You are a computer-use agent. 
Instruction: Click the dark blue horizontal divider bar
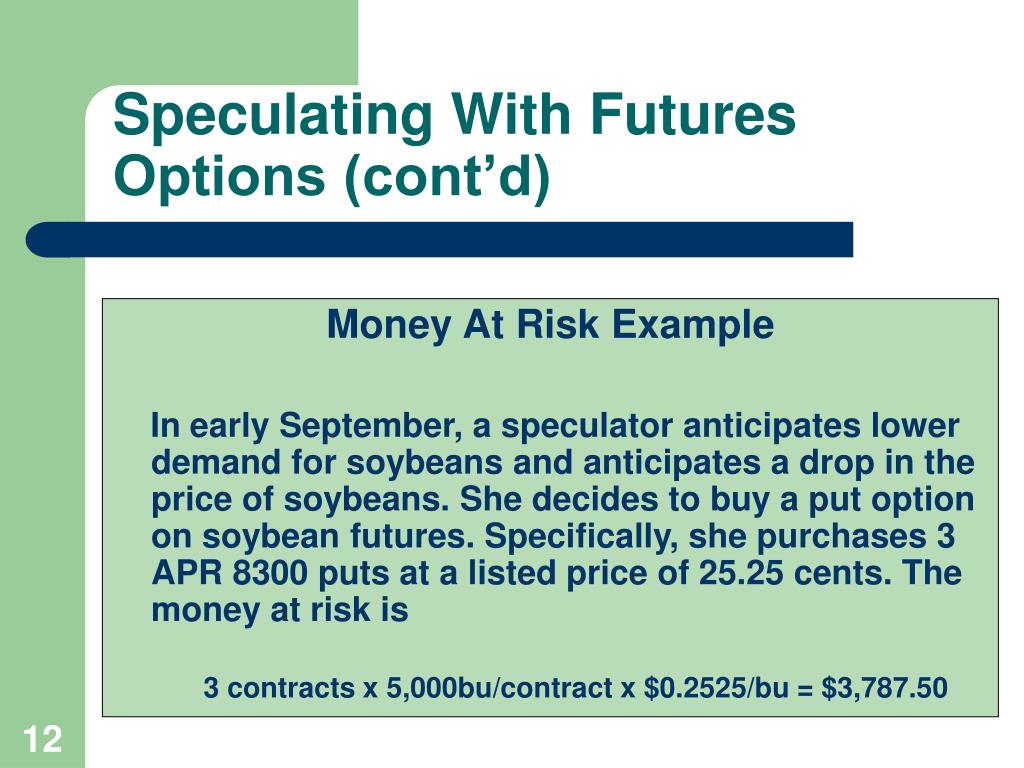(x=439, y=239)
